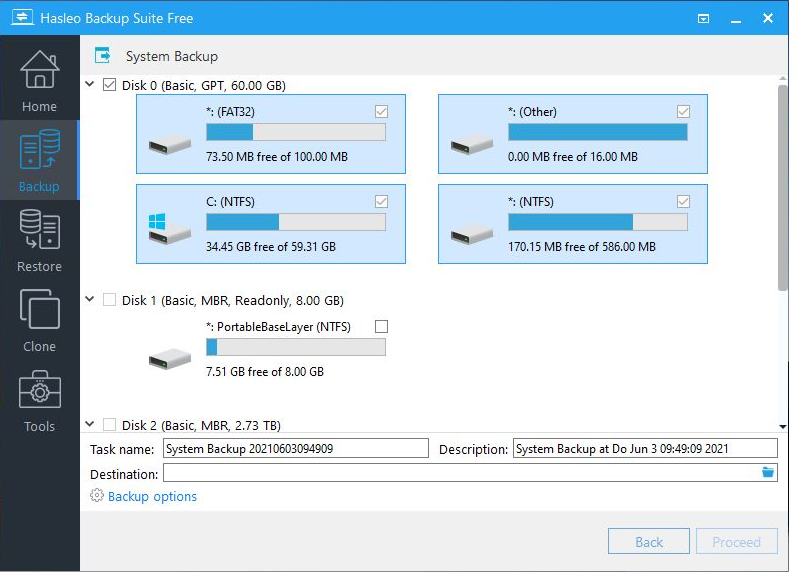This screenshot has height=572, width=789.
Task: Click the '*: (Other)' partition label
Action: pos(532,112)
